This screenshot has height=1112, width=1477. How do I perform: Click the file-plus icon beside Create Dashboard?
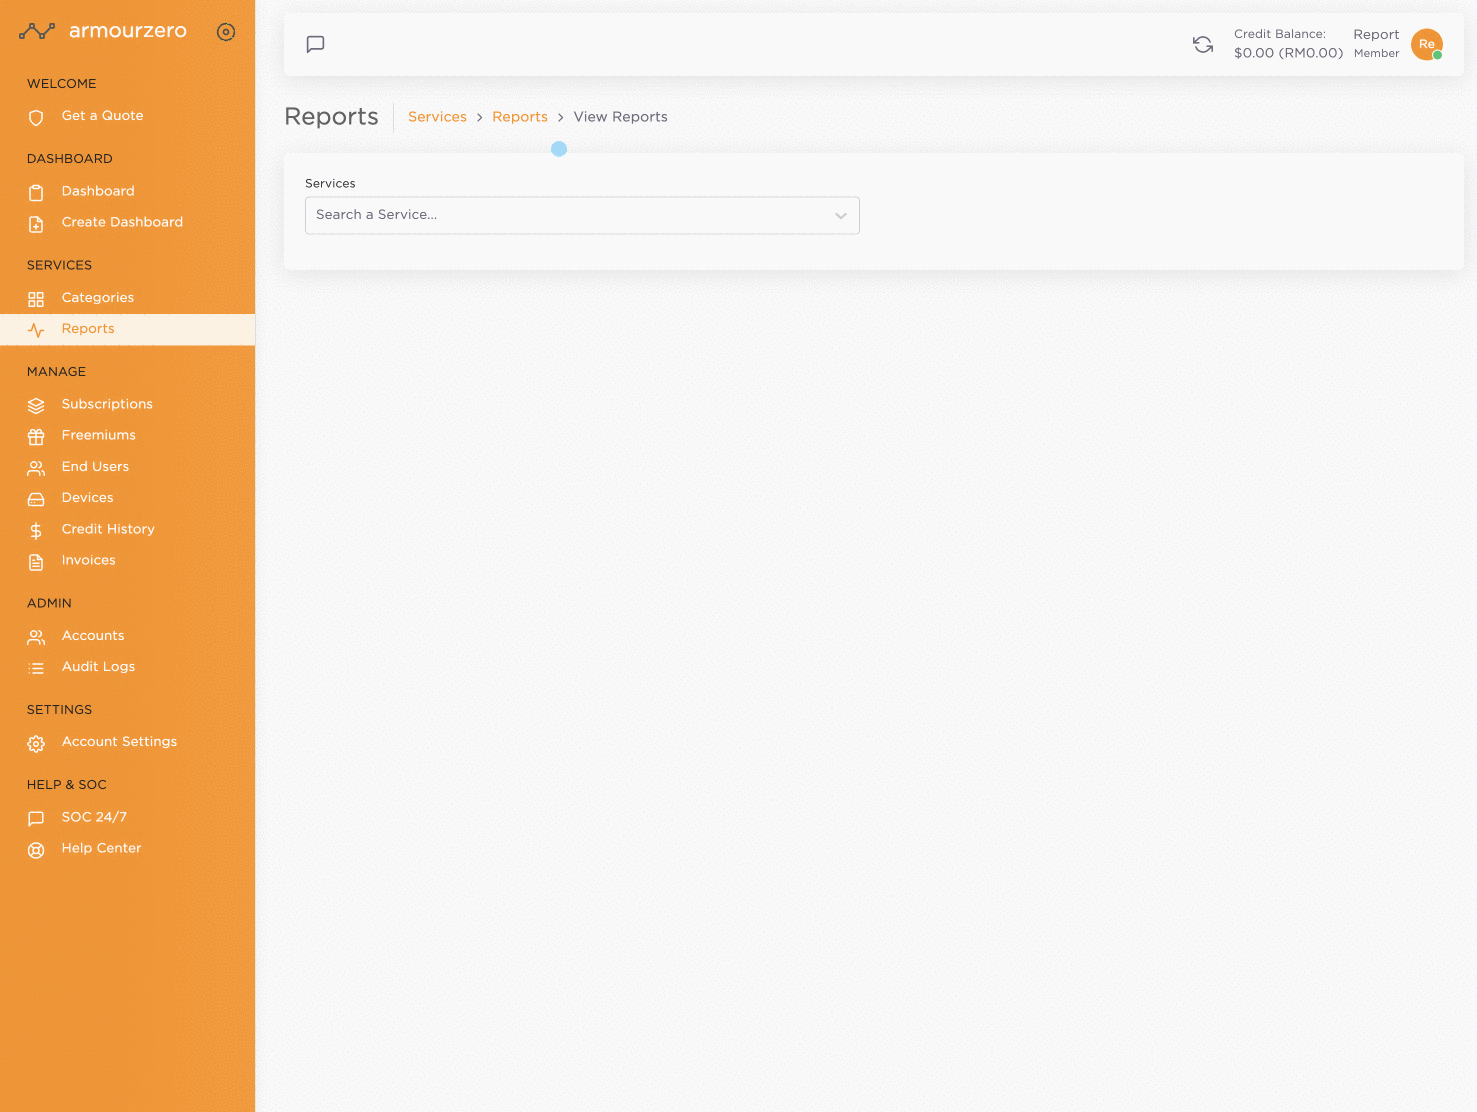(x=36, y=224)
